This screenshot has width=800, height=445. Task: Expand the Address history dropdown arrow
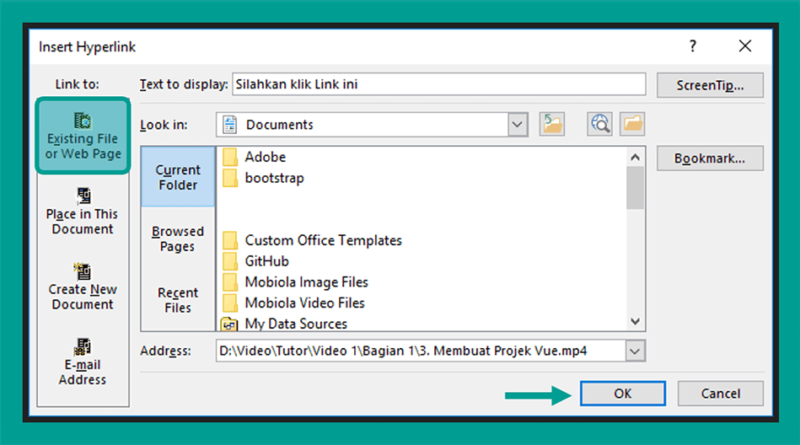tap(635, 351)
